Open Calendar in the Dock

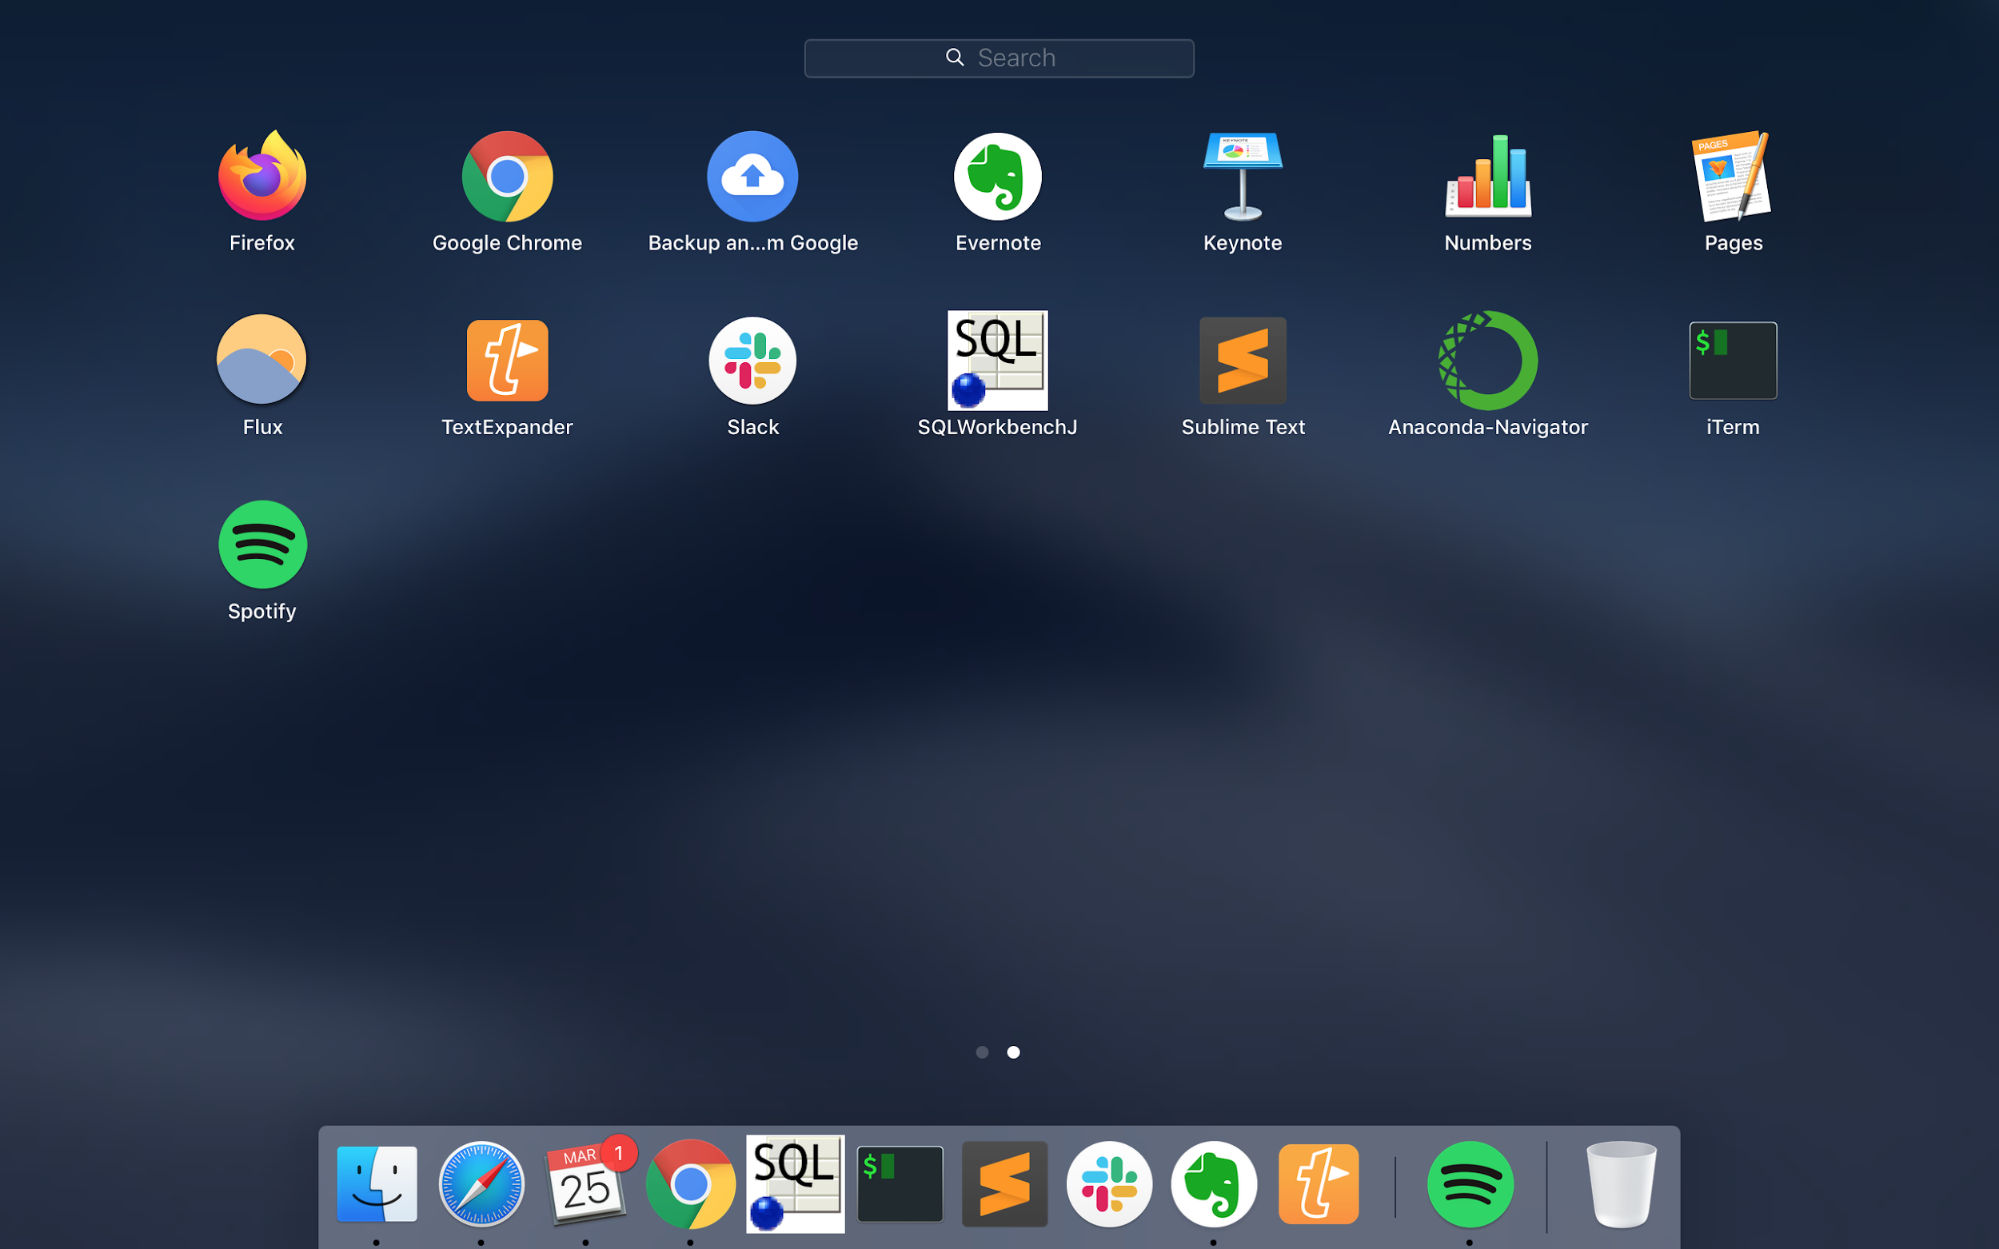pyautogui.click(x=586, y=1184)
